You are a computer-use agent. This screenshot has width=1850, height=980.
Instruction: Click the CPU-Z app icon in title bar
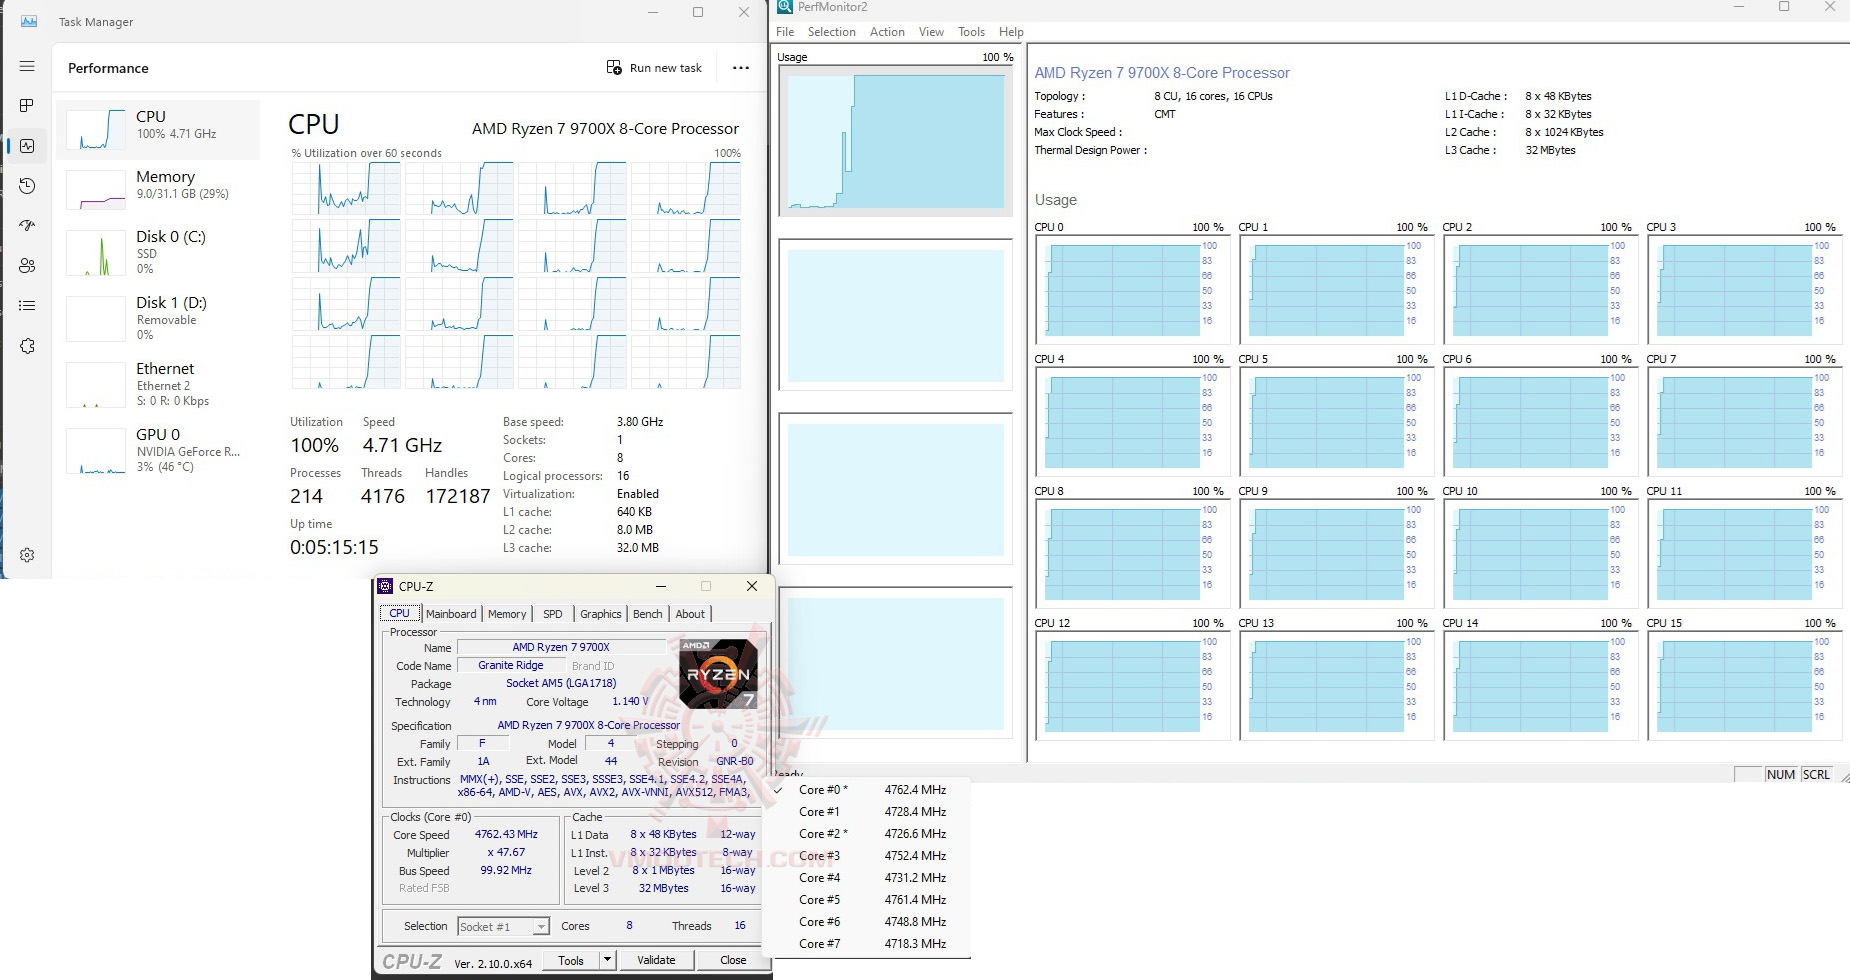[x=385, y=586]
